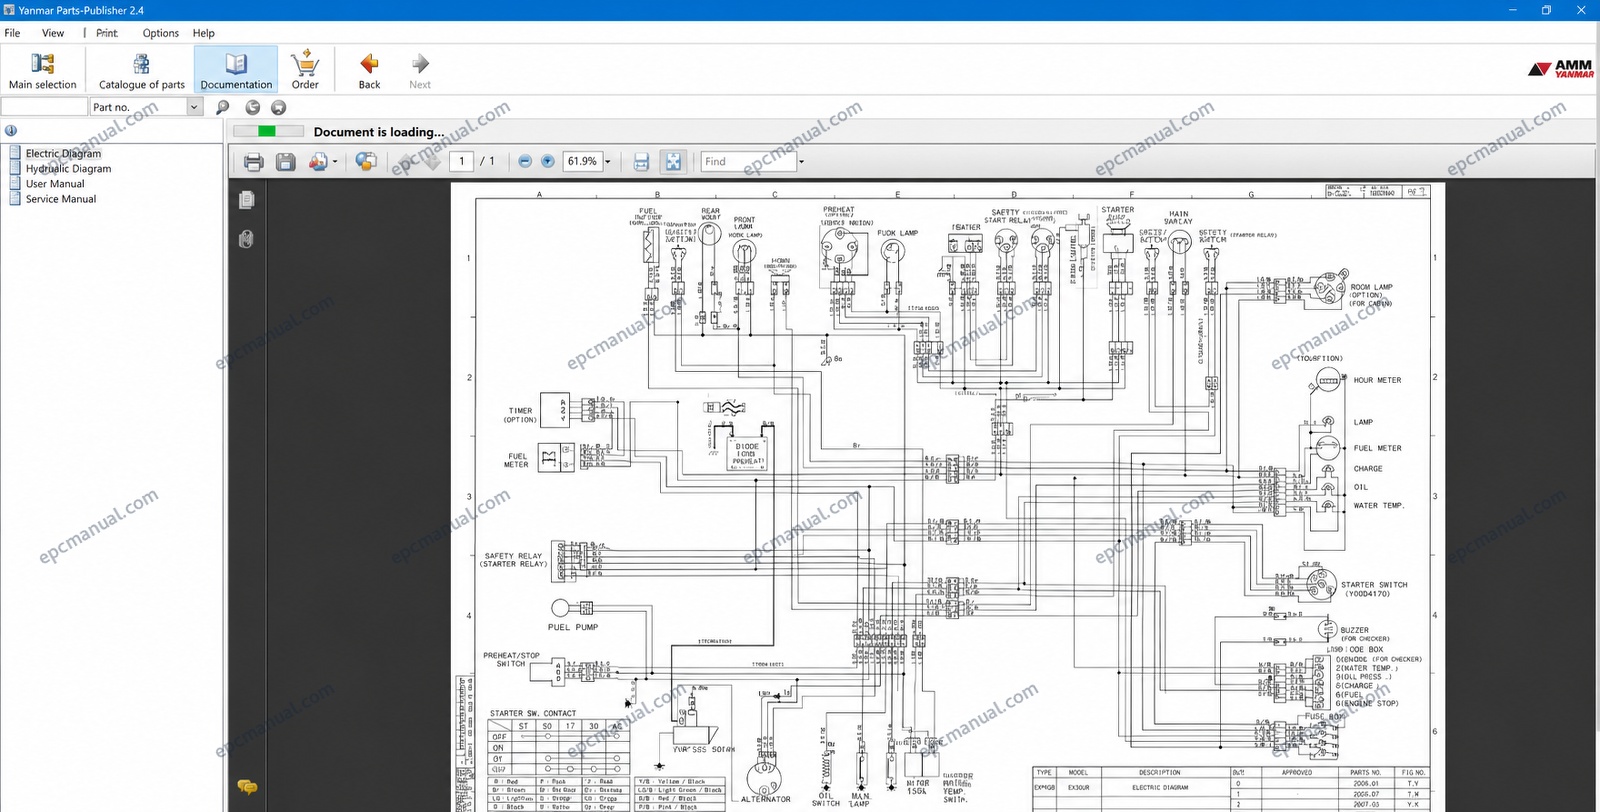Click the grey Next arrow button

click(x=420, y=70)
